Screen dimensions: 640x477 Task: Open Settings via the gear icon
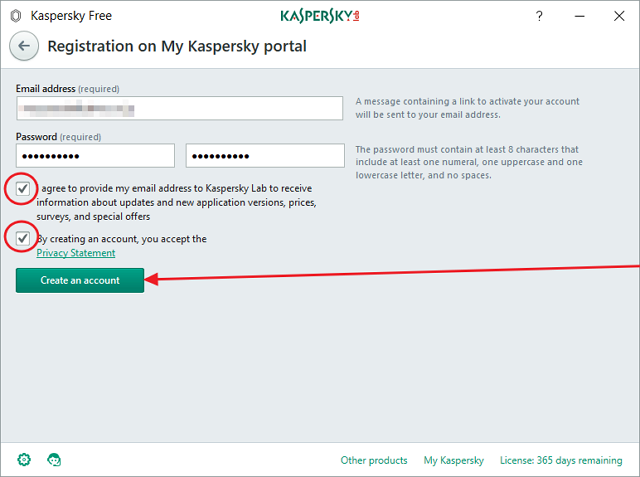(x=24, y=460)
